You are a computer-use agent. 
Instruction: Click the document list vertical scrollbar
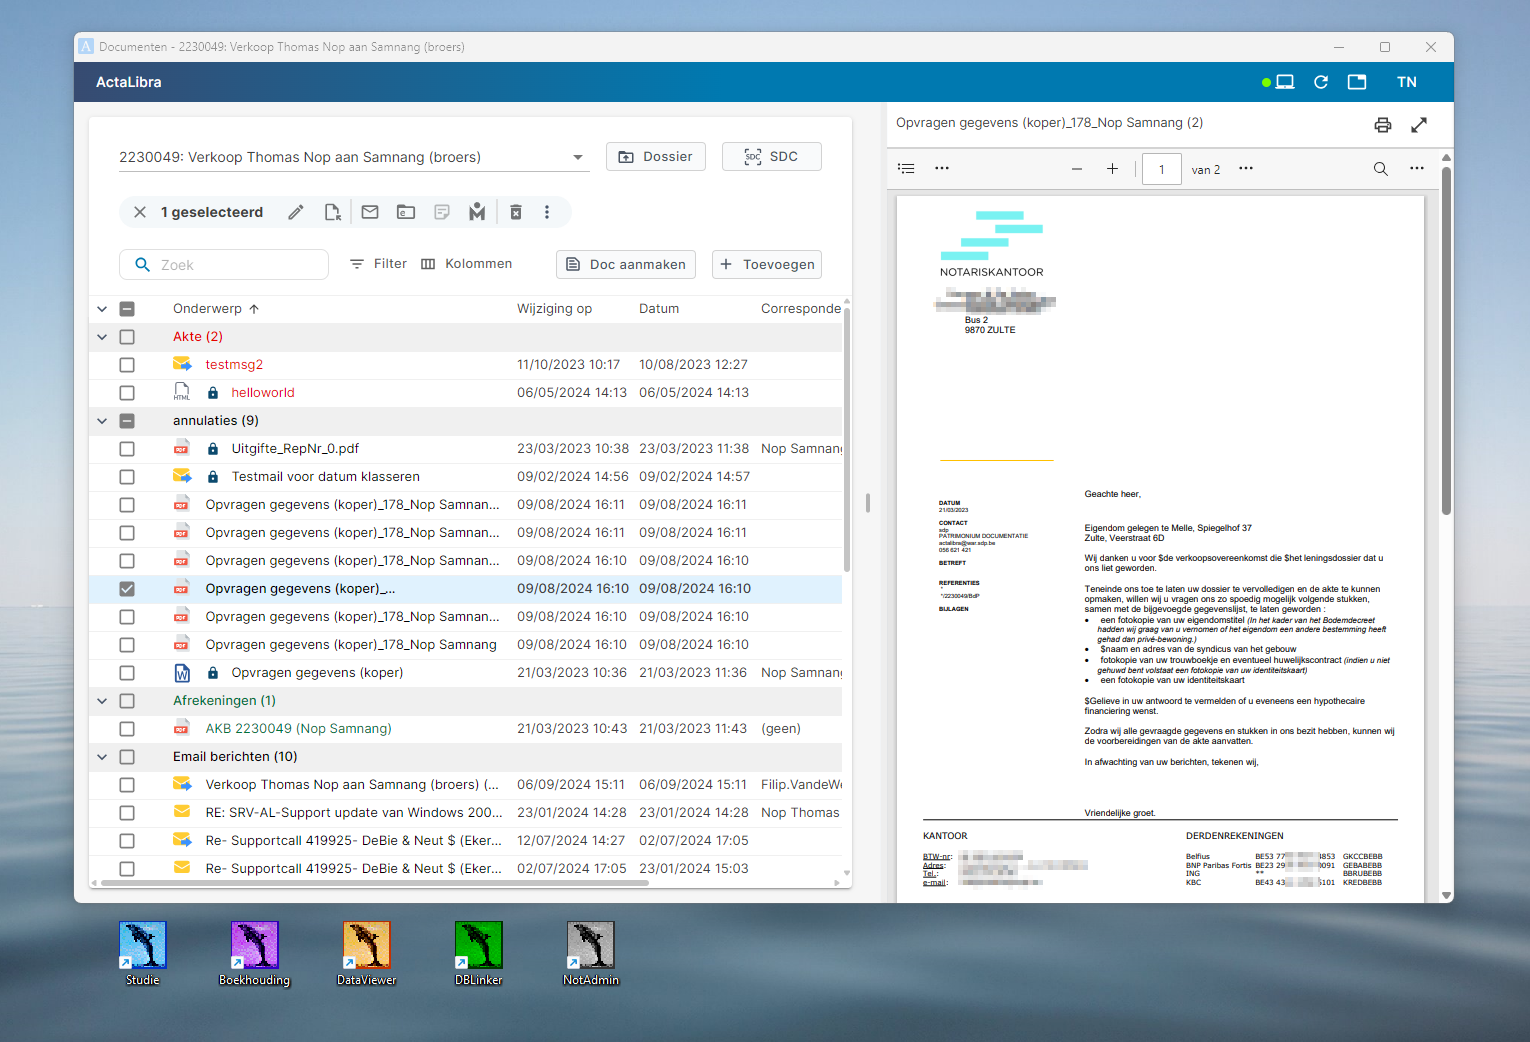pyautogui.click(x=847, y=440)
